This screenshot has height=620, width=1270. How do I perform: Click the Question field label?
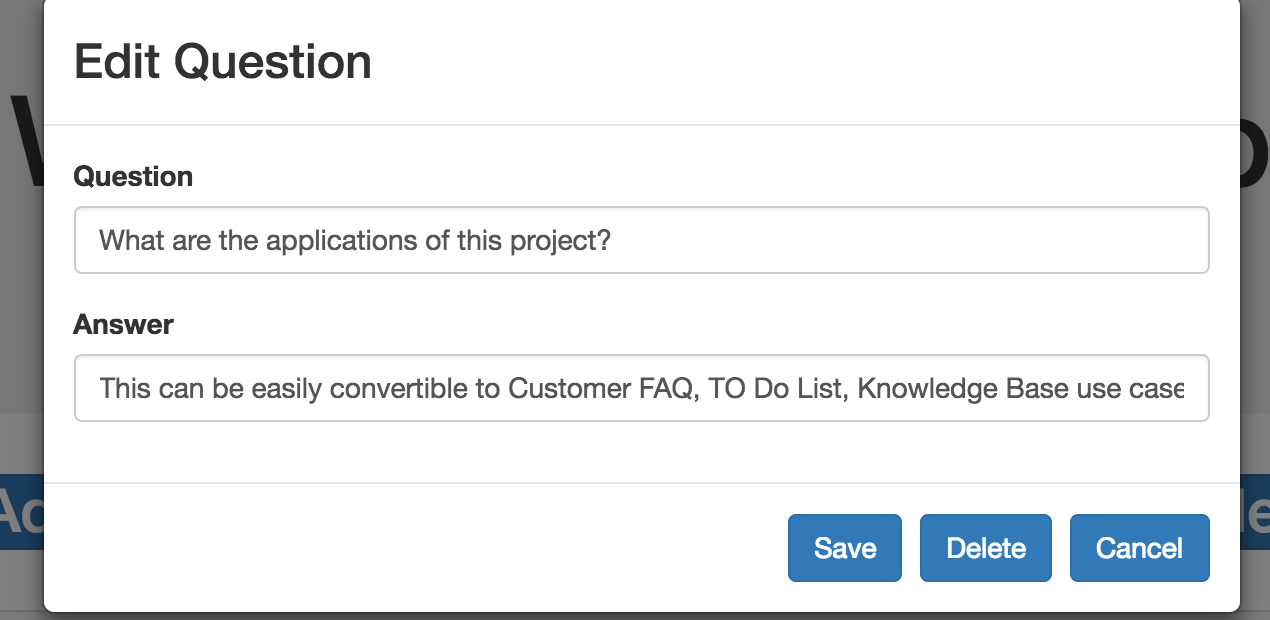pos(133,177)
